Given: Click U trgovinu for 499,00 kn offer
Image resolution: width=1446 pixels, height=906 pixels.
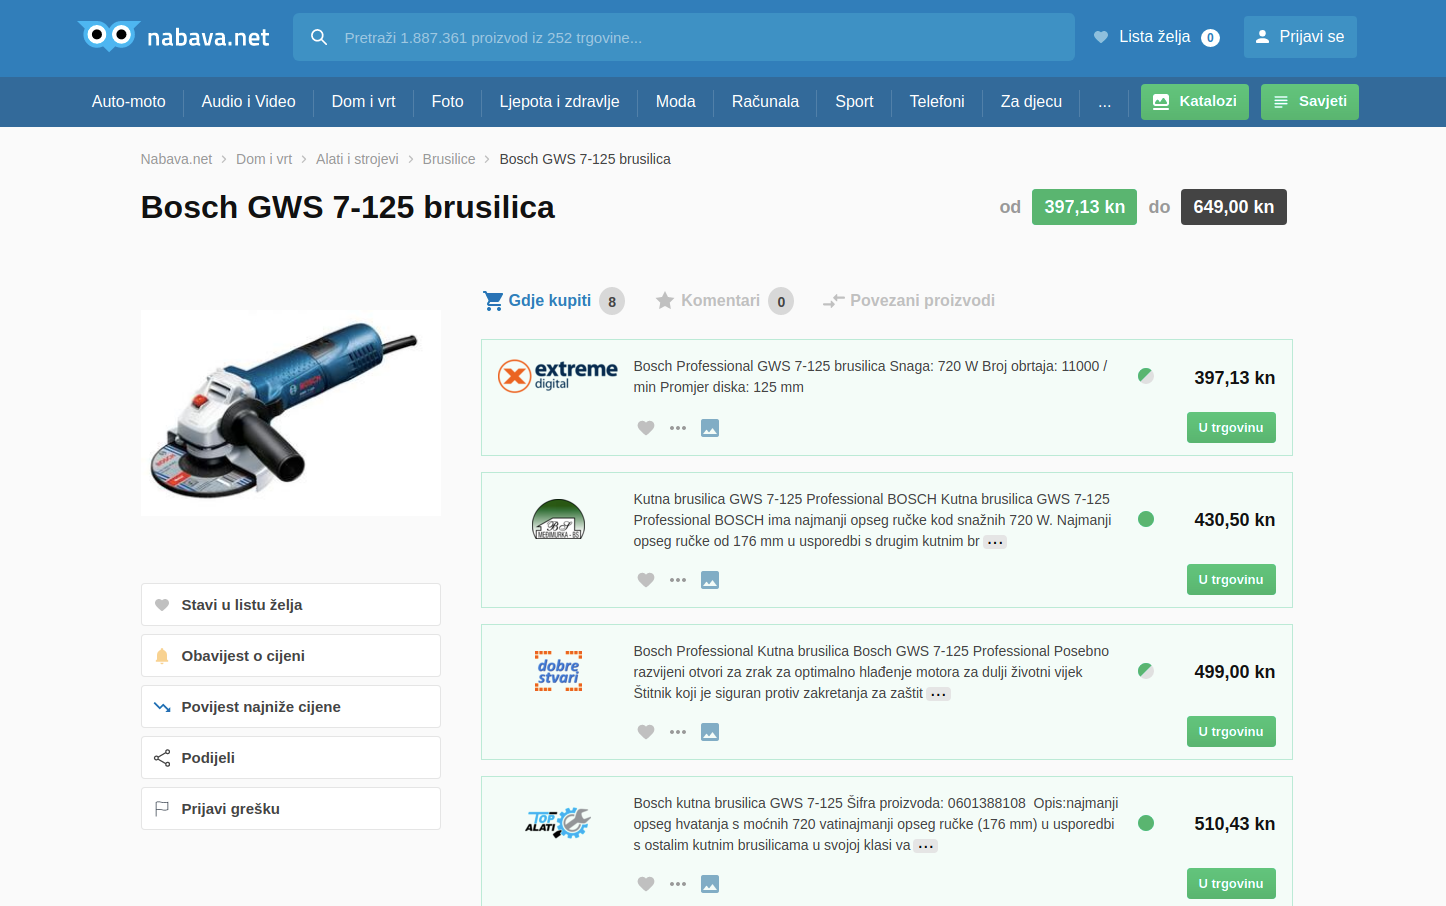Looking at the screenshot, I should pos(1231,732).
